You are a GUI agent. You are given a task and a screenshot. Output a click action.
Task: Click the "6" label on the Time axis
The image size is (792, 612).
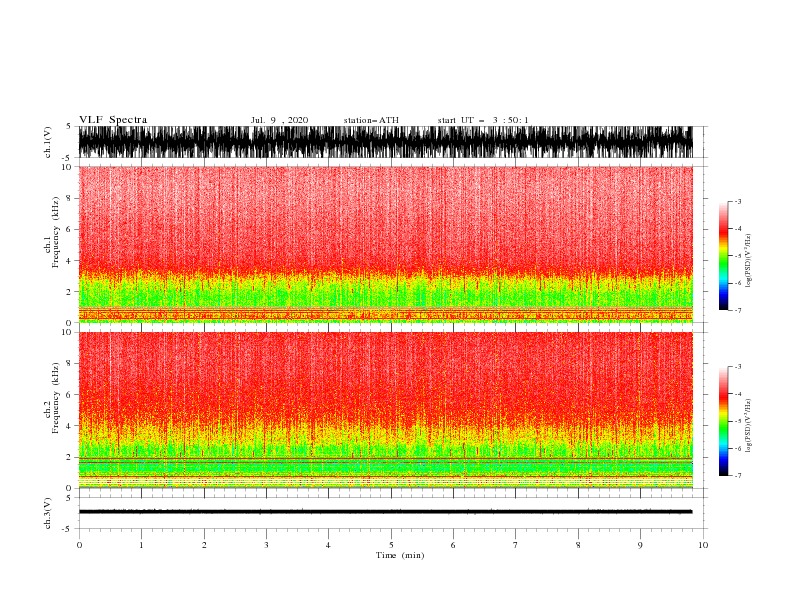[453, 545]
